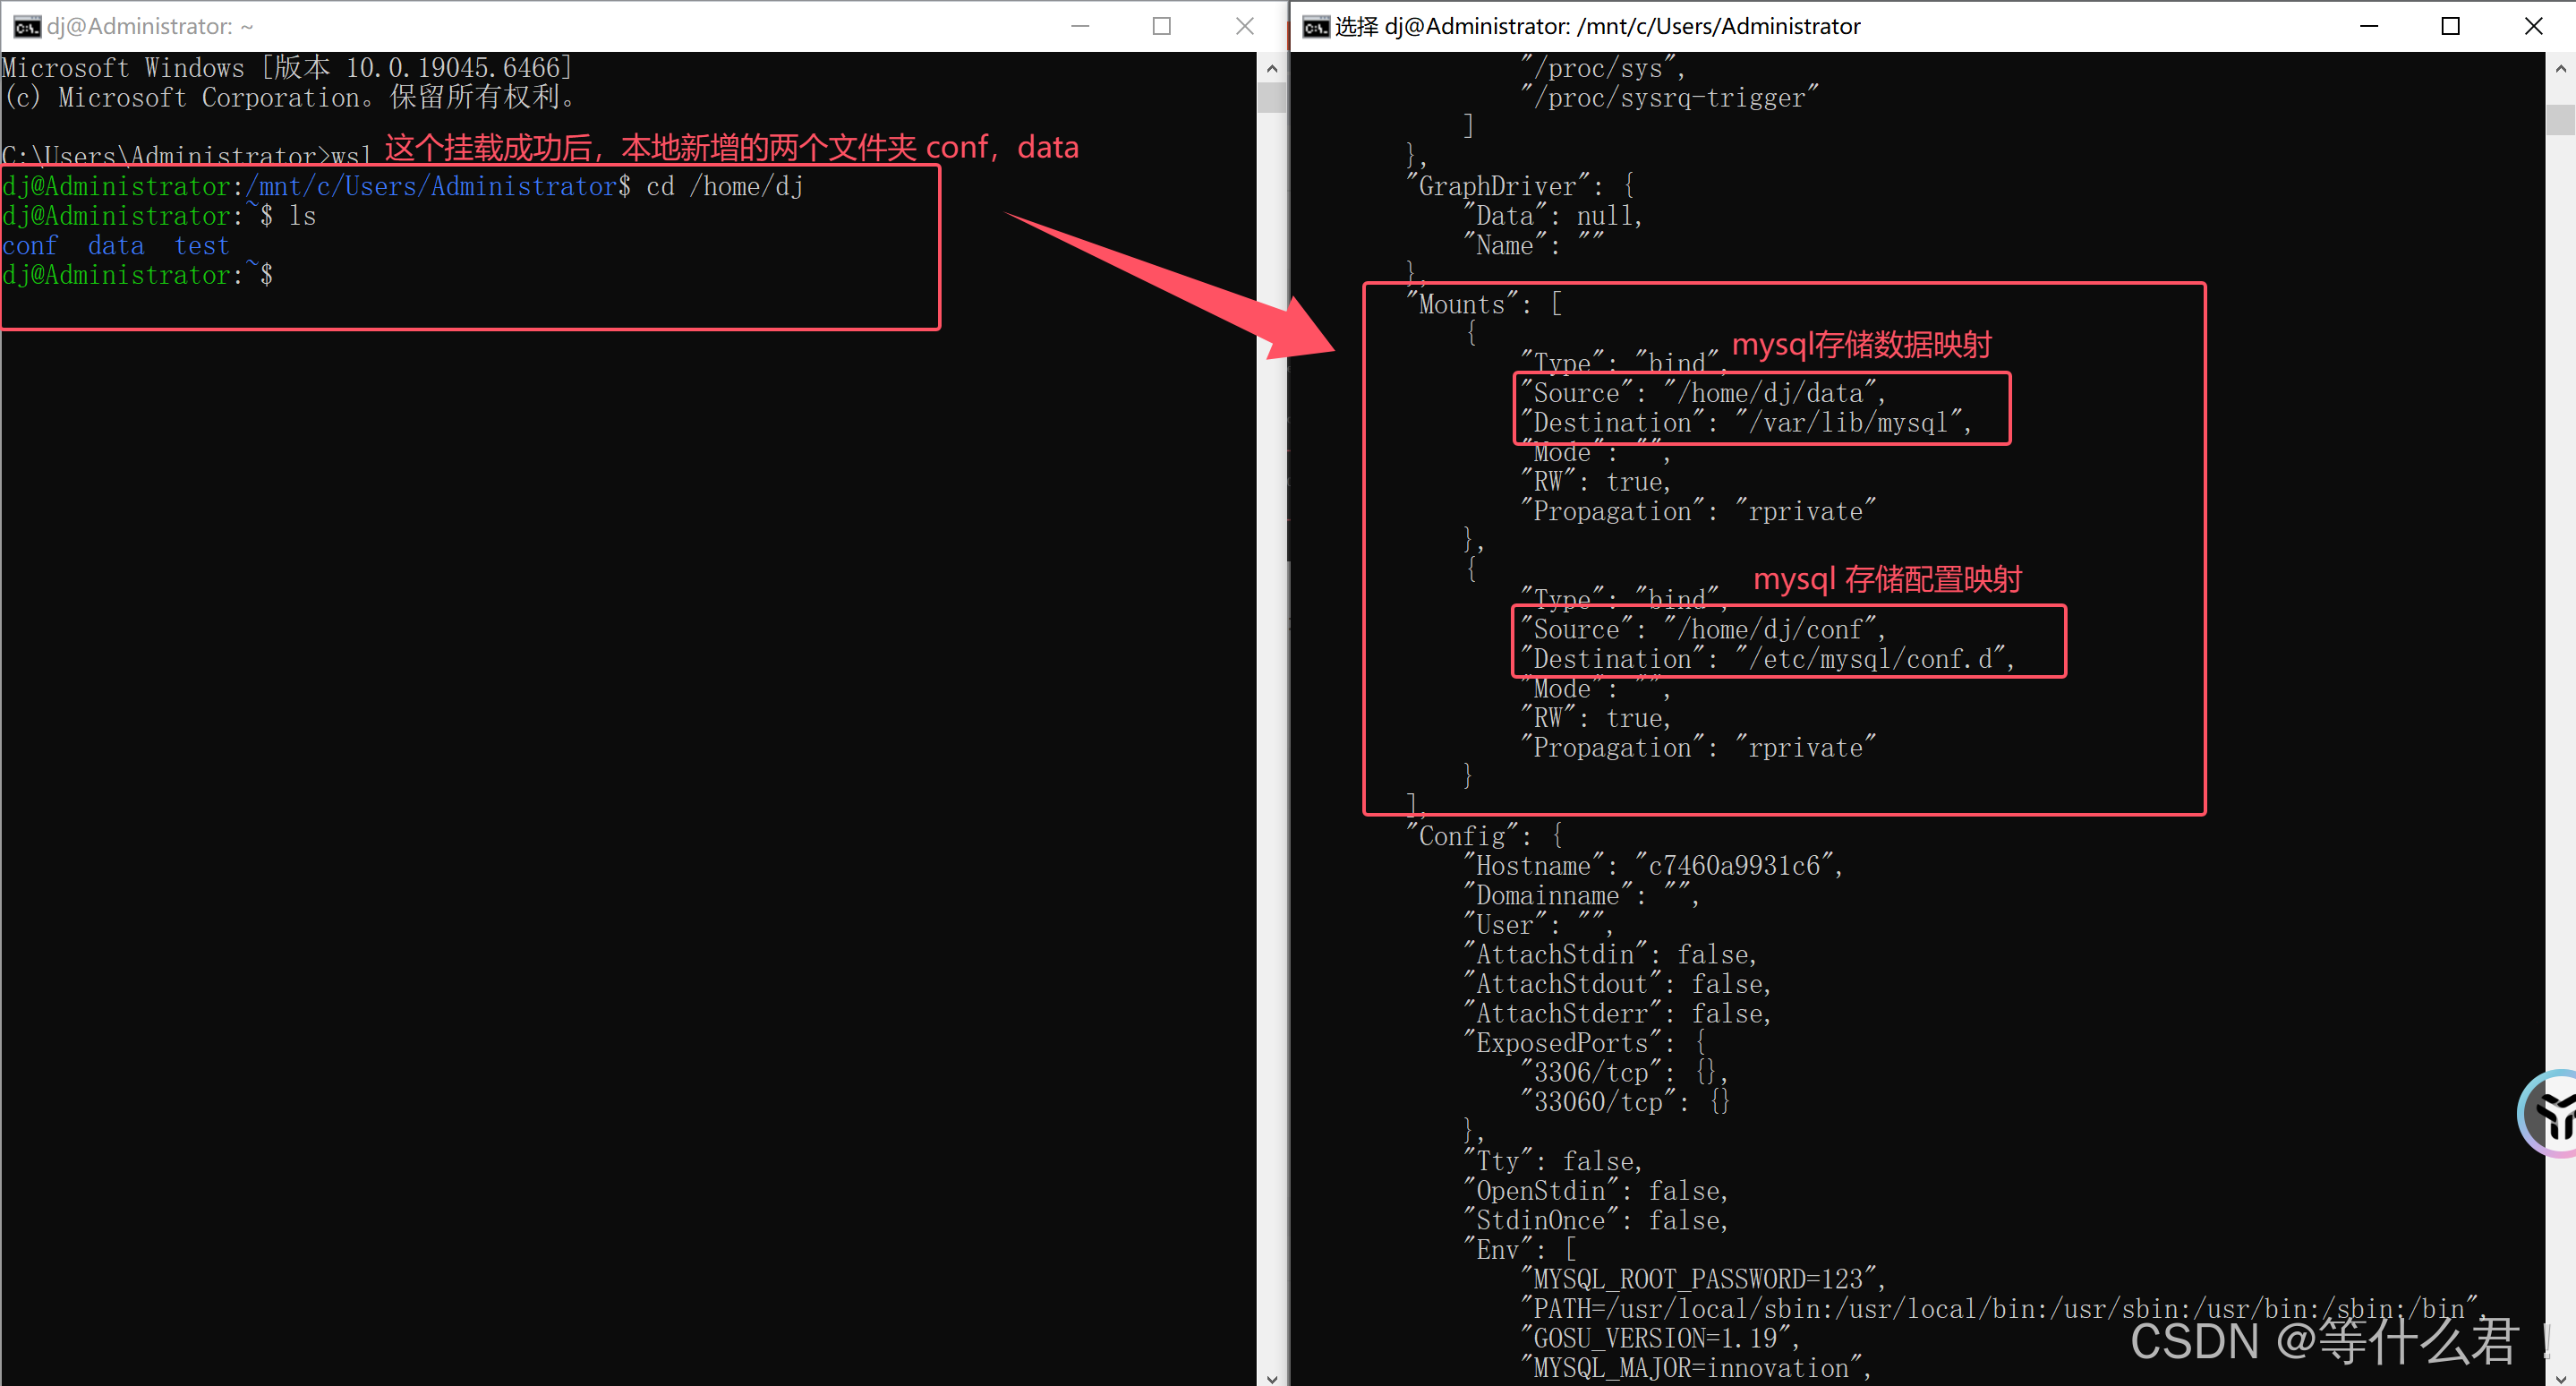Click the left terminal window's cmd icon
Viewport: 2576px width, 1386px height.
coord(27,26)
